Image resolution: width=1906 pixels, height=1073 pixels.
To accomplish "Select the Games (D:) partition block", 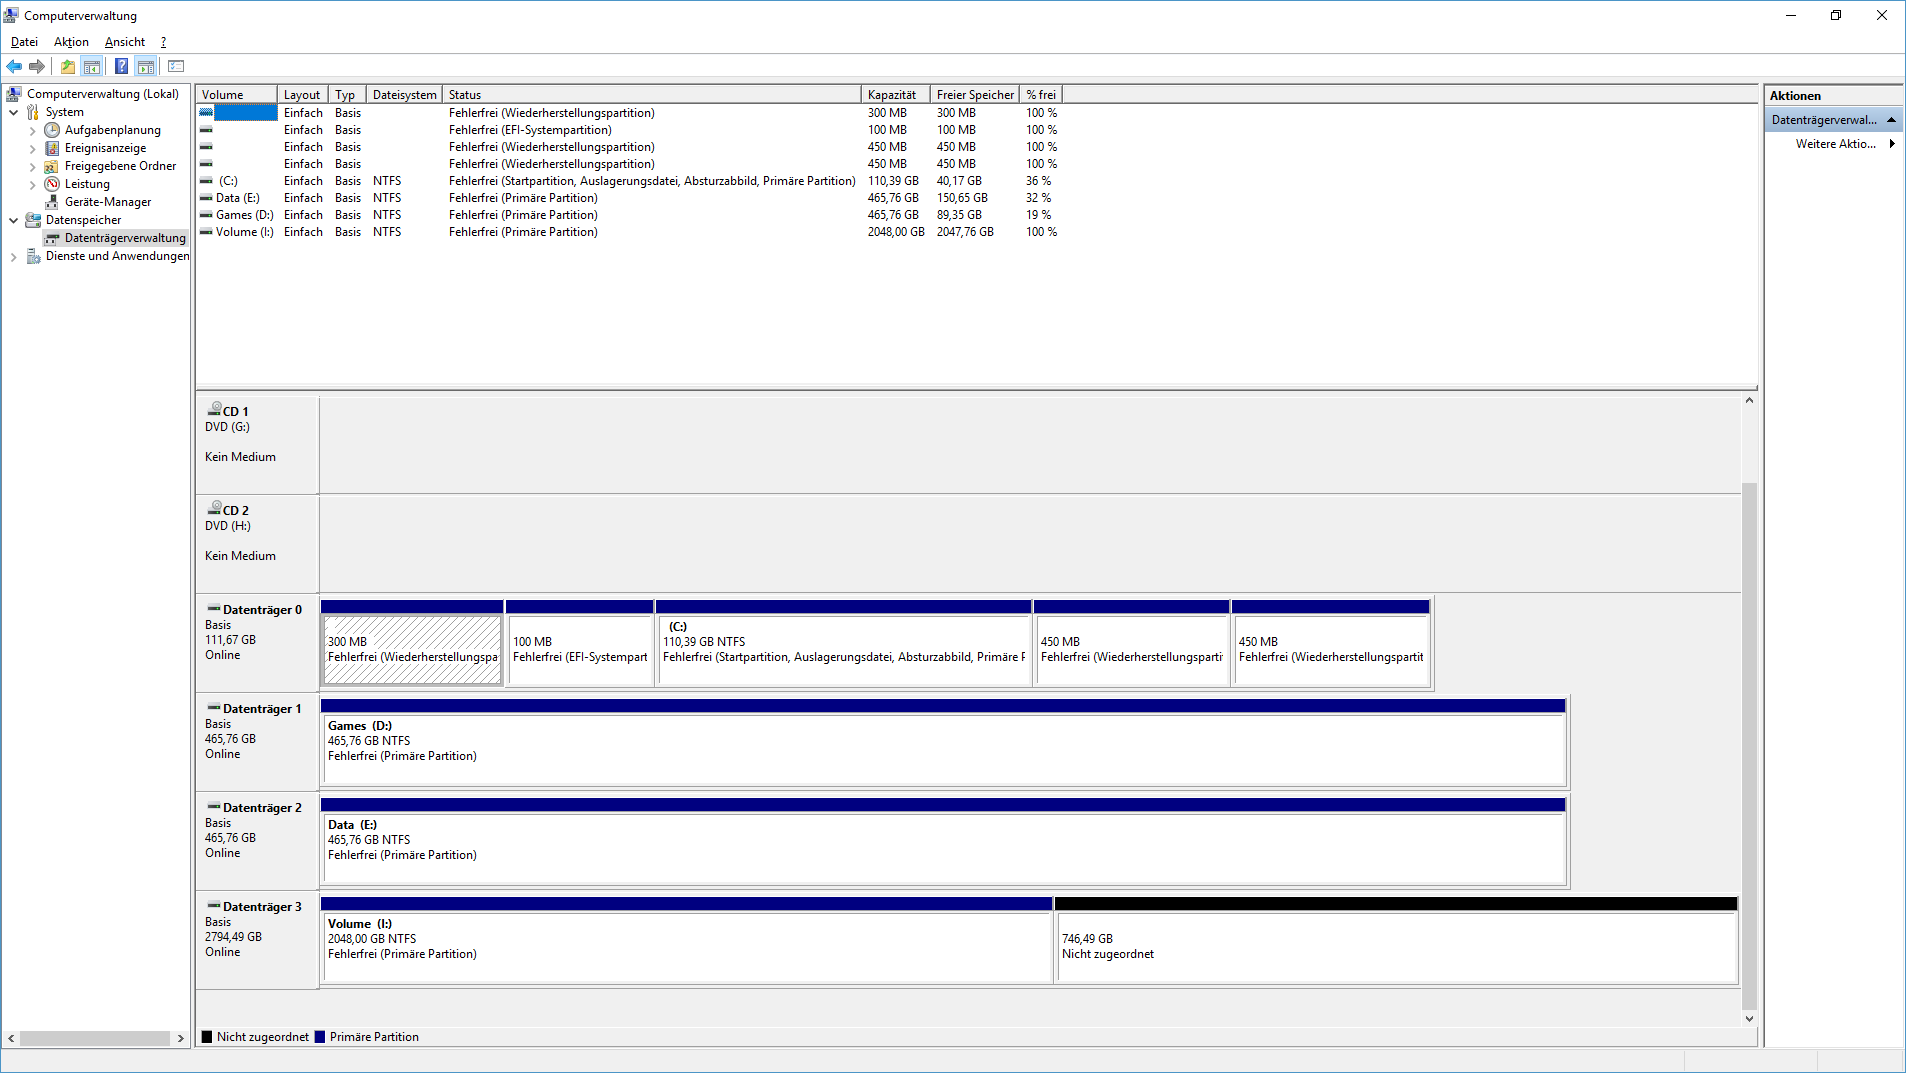I will [943, 742].
